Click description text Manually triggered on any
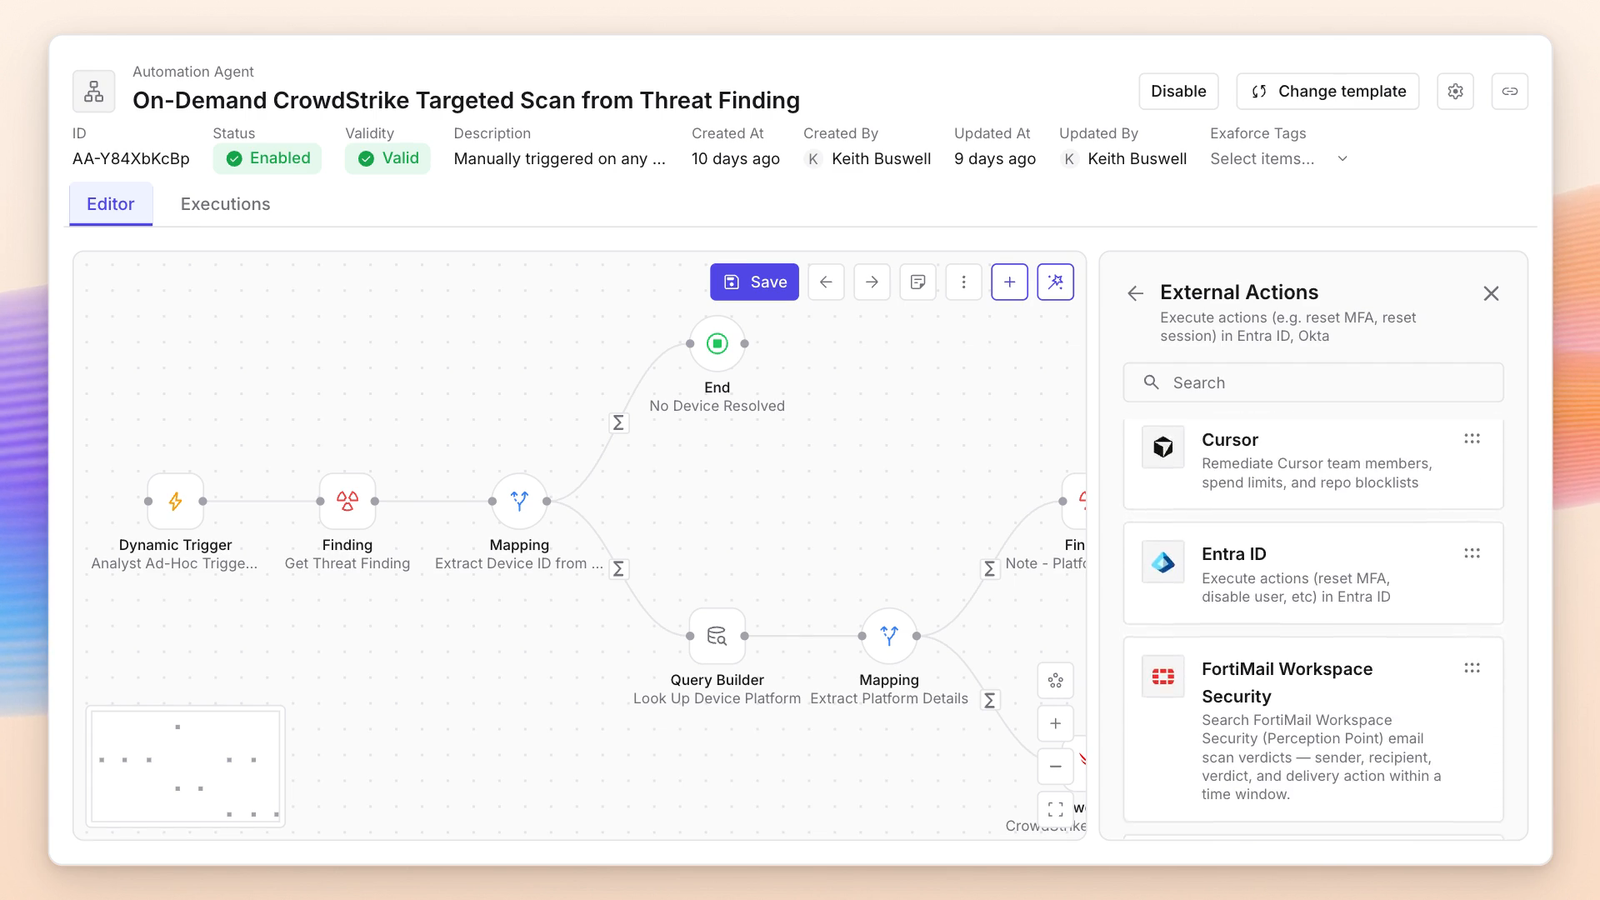The width and height of the screenshot is (1600, 900). [x=559, y=159]
